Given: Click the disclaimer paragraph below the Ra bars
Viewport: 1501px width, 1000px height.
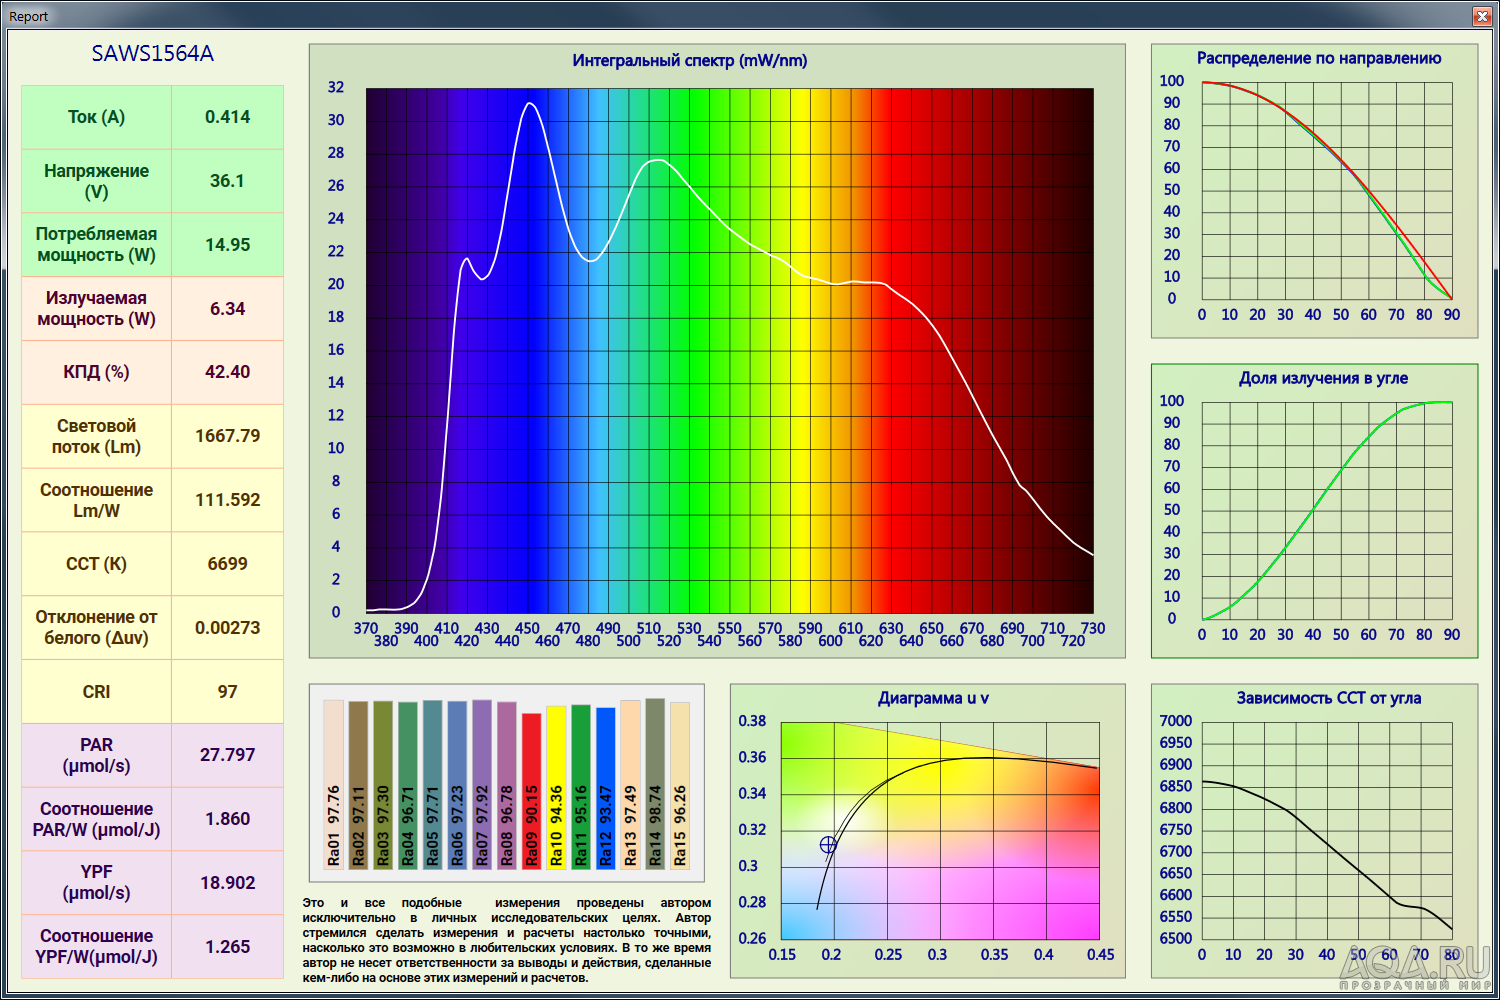Looking at the screenshot, I should [507, 940].
